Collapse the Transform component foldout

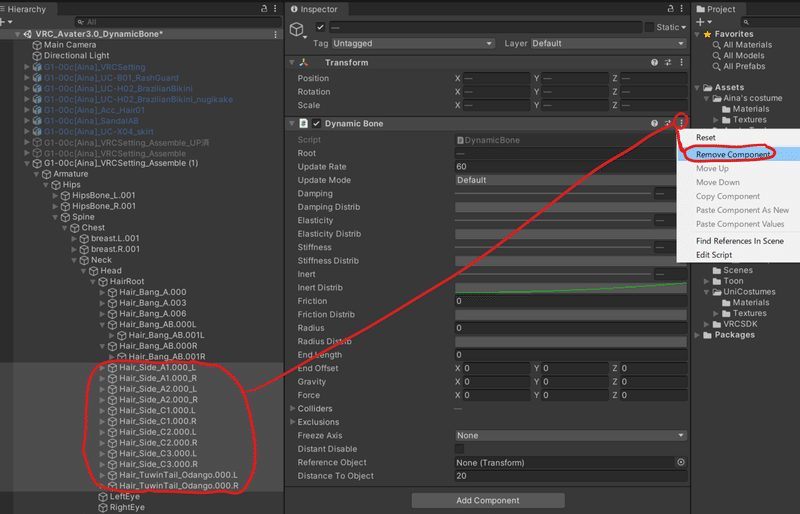tap(292, 62)
